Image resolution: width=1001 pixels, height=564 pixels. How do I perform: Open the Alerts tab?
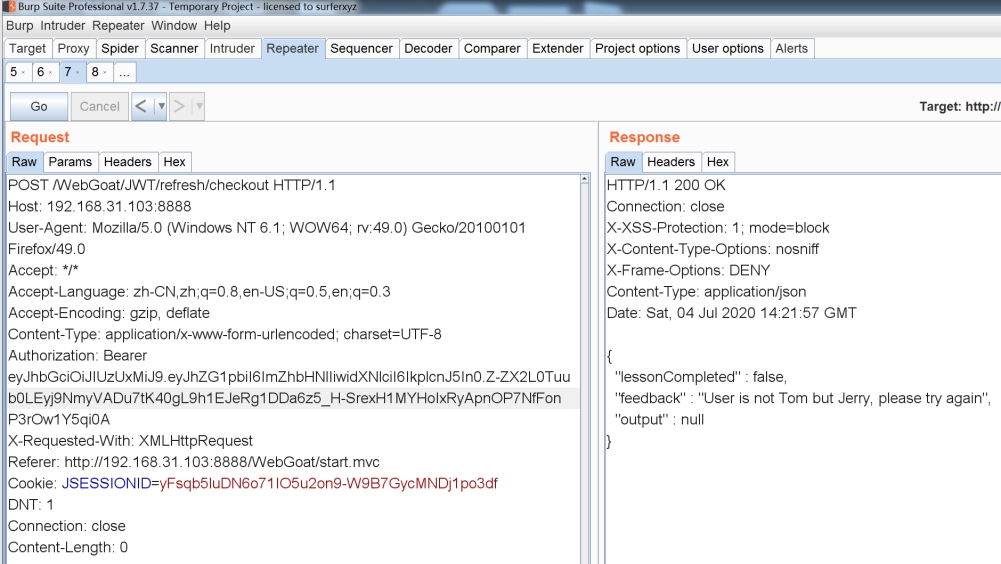tap(792, 49)
